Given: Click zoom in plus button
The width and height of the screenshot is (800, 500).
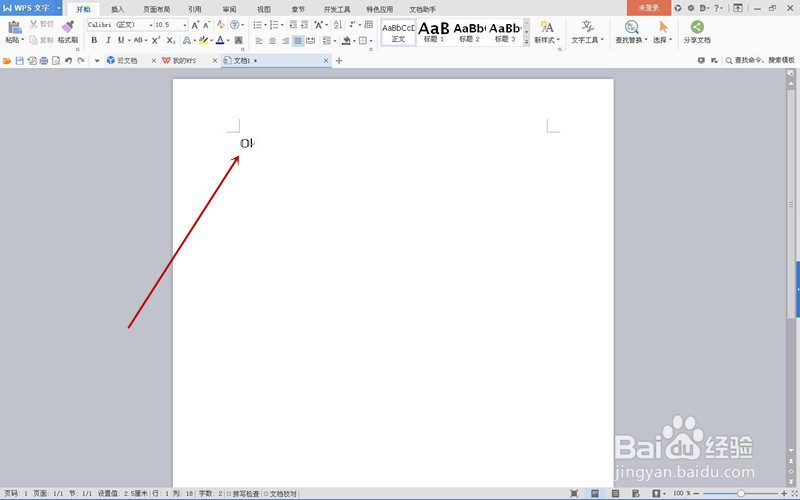Looking at the screenshot, I should (x=784, y=493).
